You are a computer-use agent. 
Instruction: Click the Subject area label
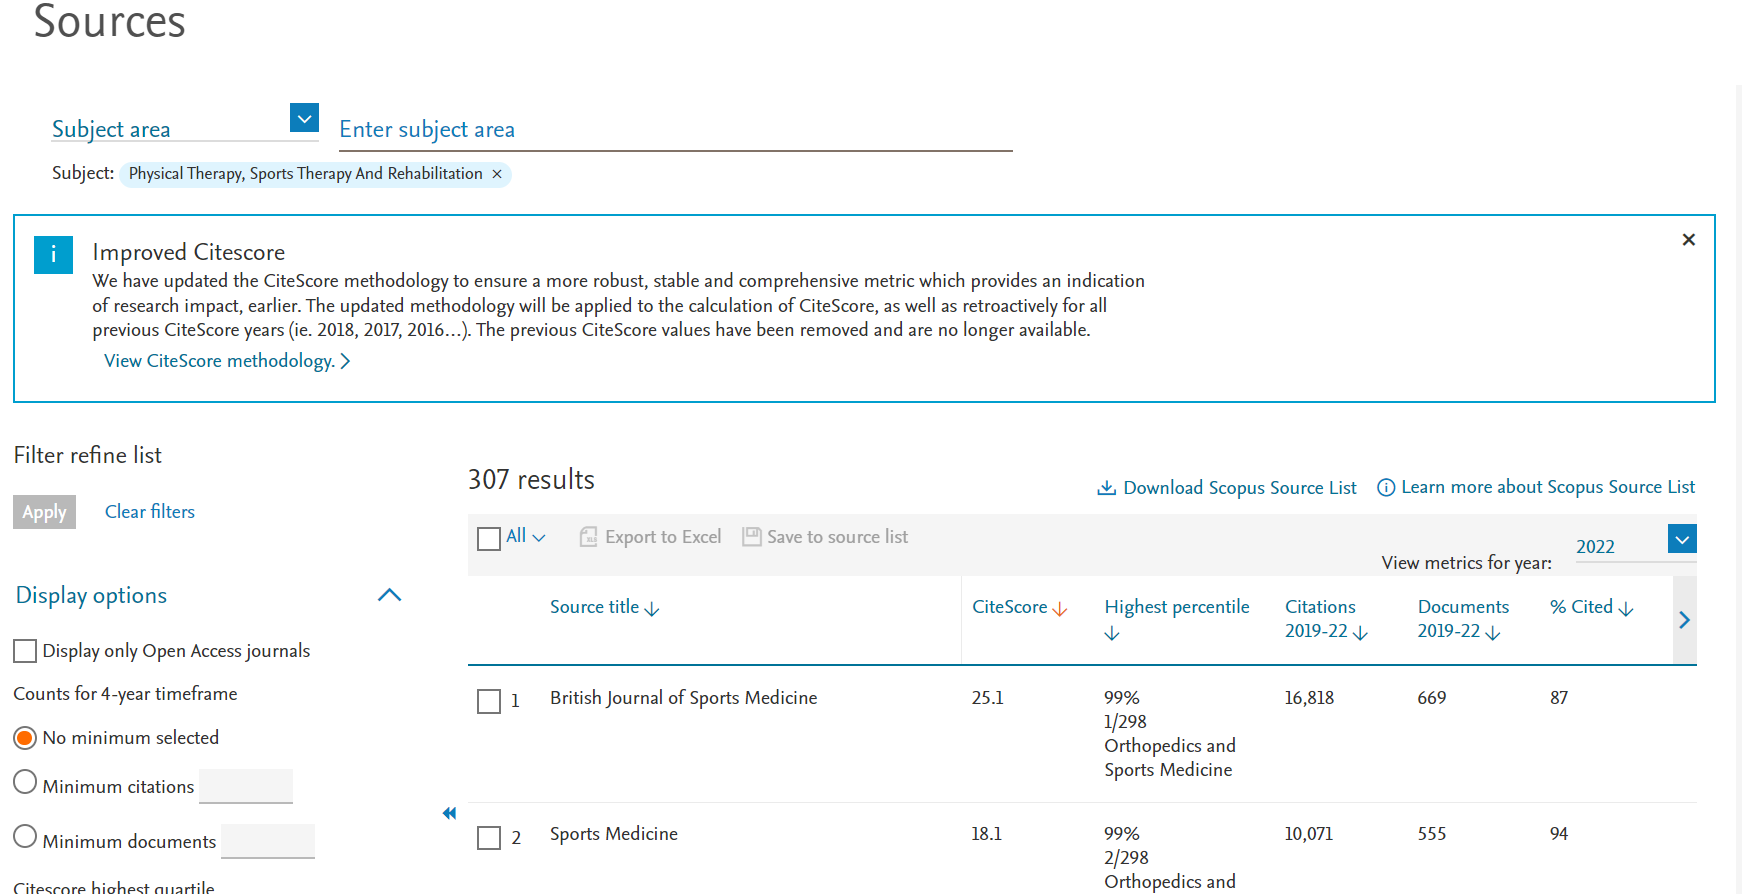click(x=111, y=129)
